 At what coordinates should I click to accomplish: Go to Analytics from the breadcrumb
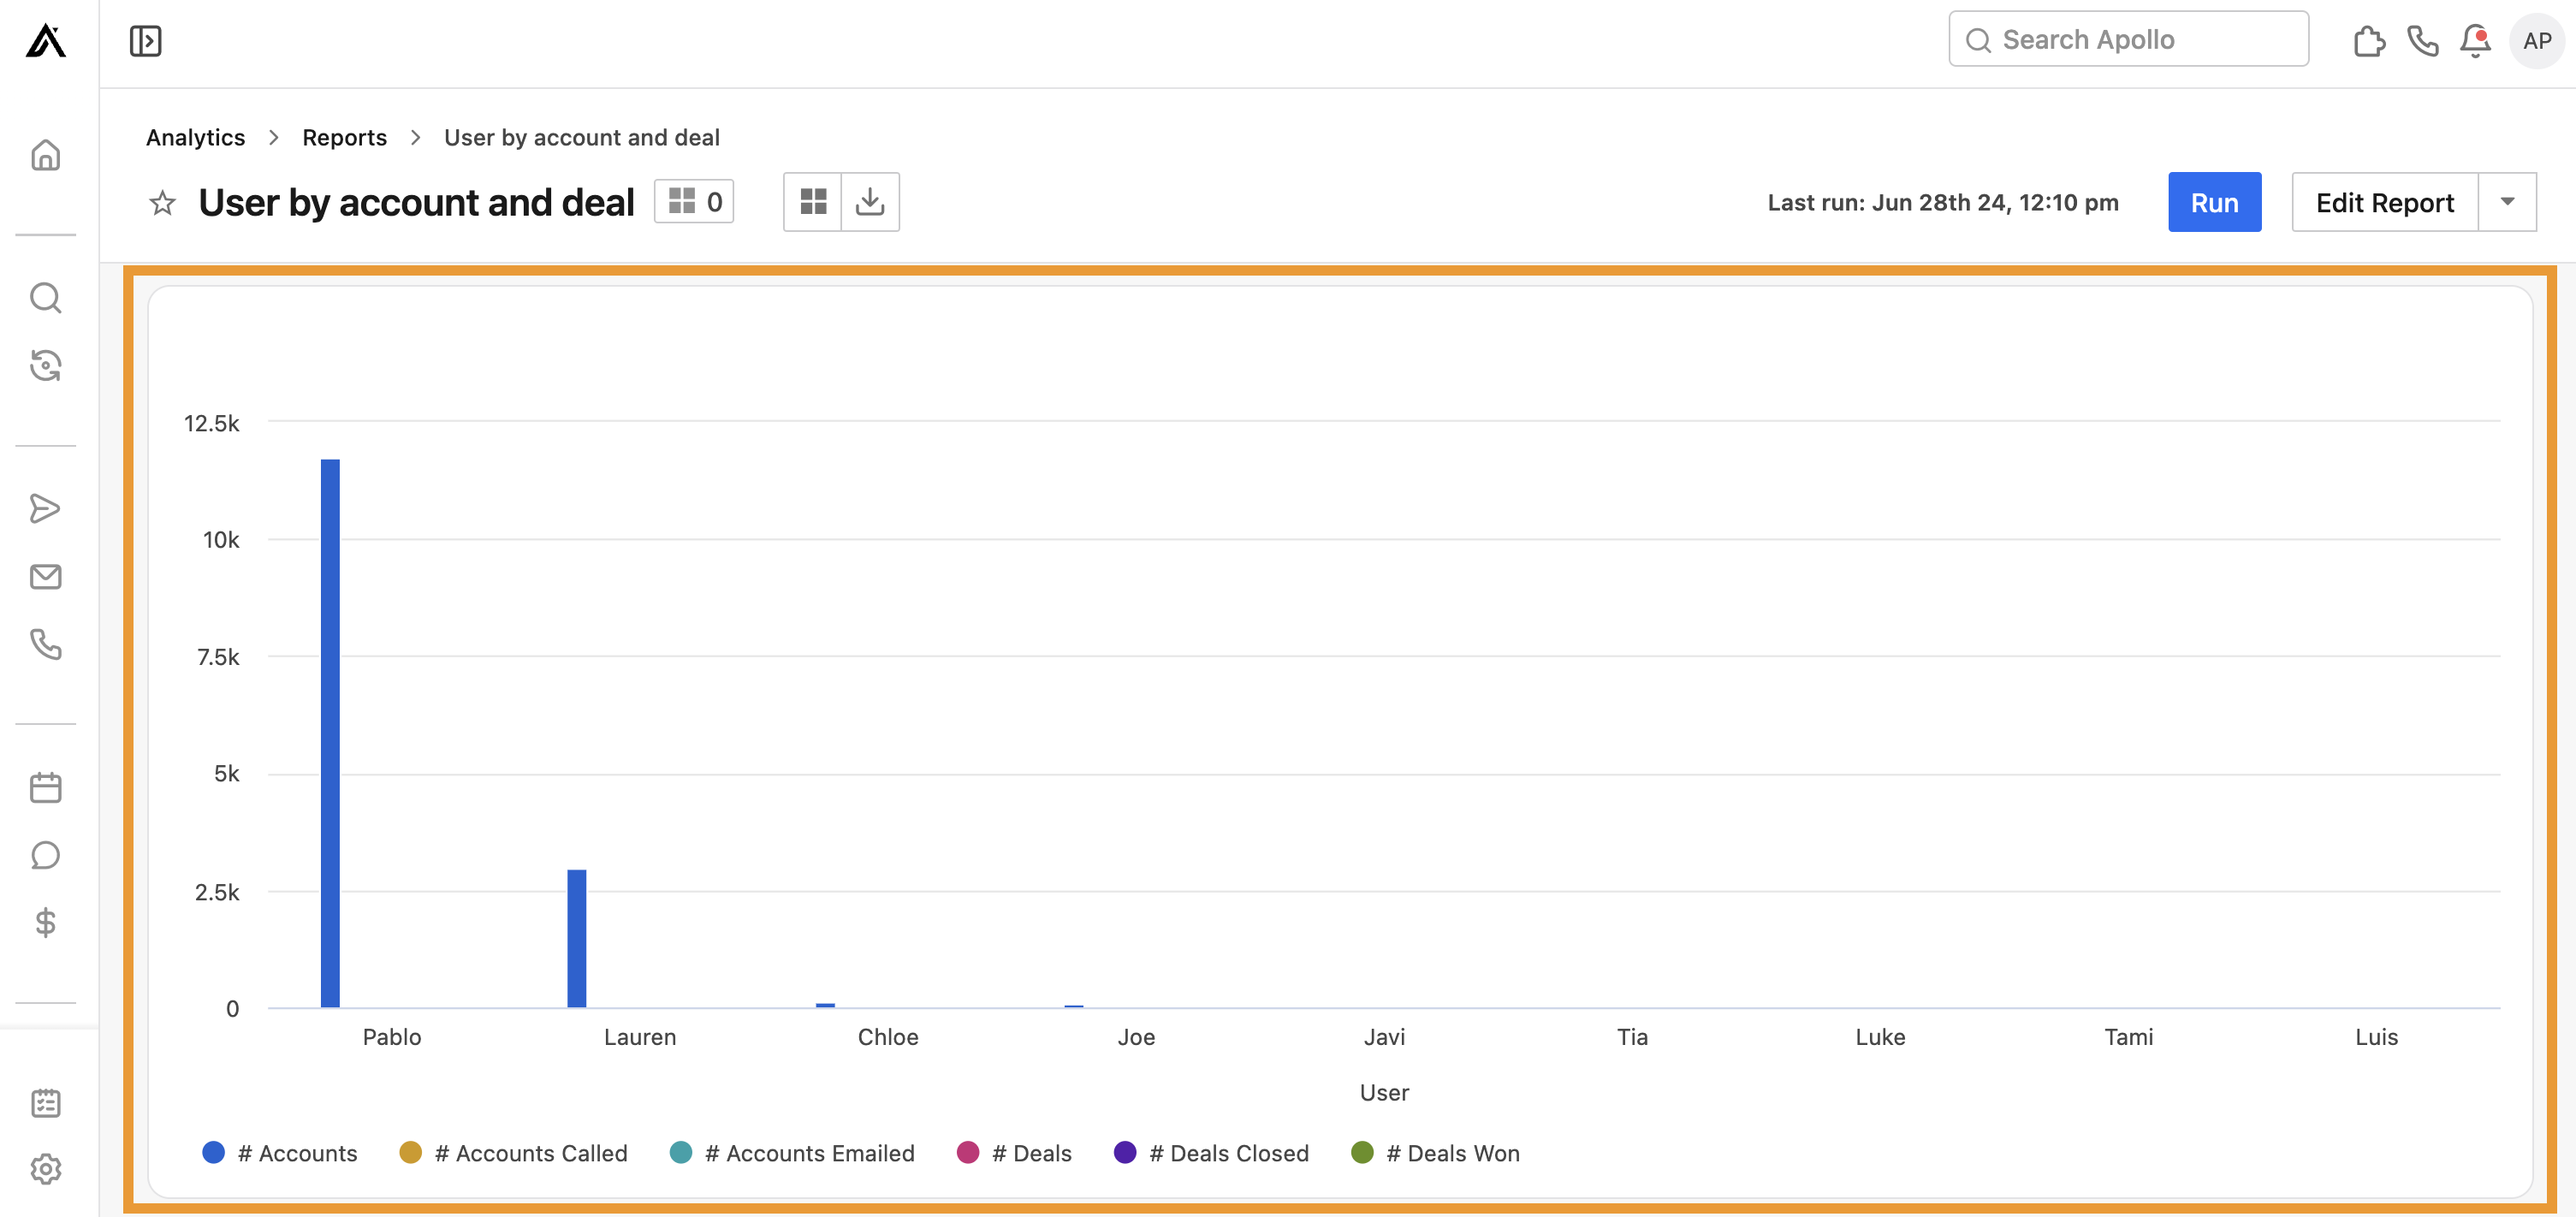tap(195, 137)
